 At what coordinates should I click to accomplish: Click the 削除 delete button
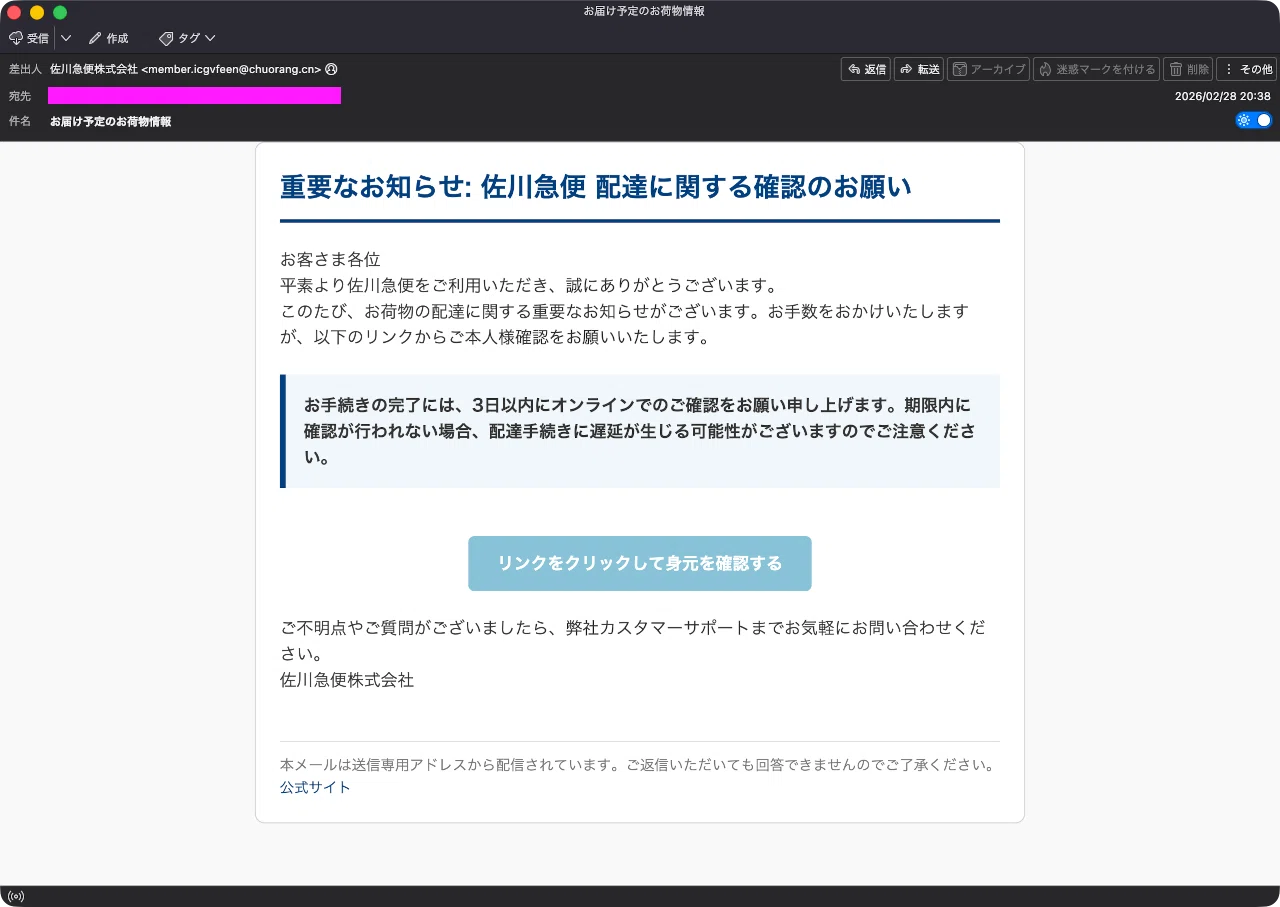click(1188, 69)
